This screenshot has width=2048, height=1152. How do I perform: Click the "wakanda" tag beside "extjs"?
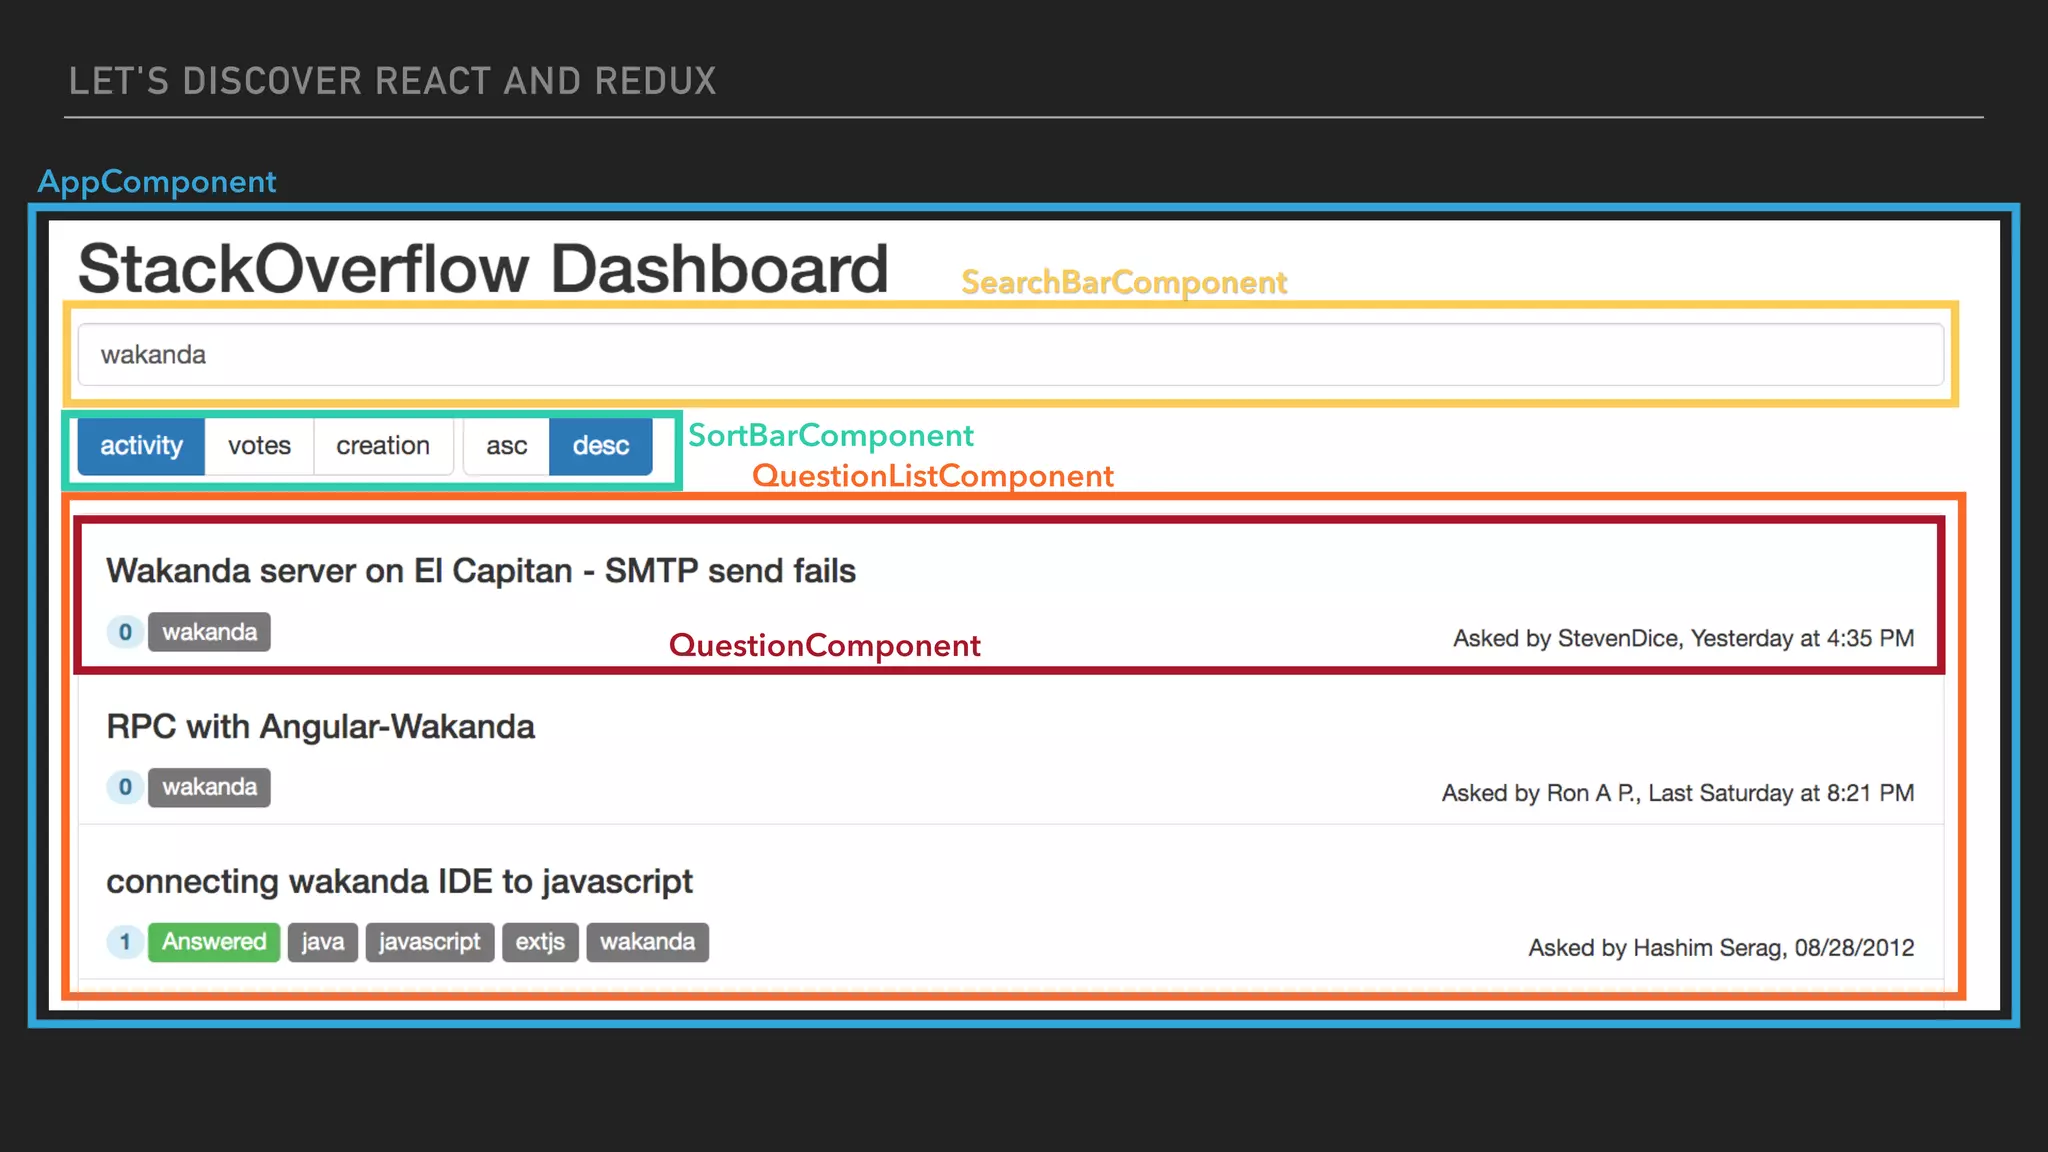(647, 942)
